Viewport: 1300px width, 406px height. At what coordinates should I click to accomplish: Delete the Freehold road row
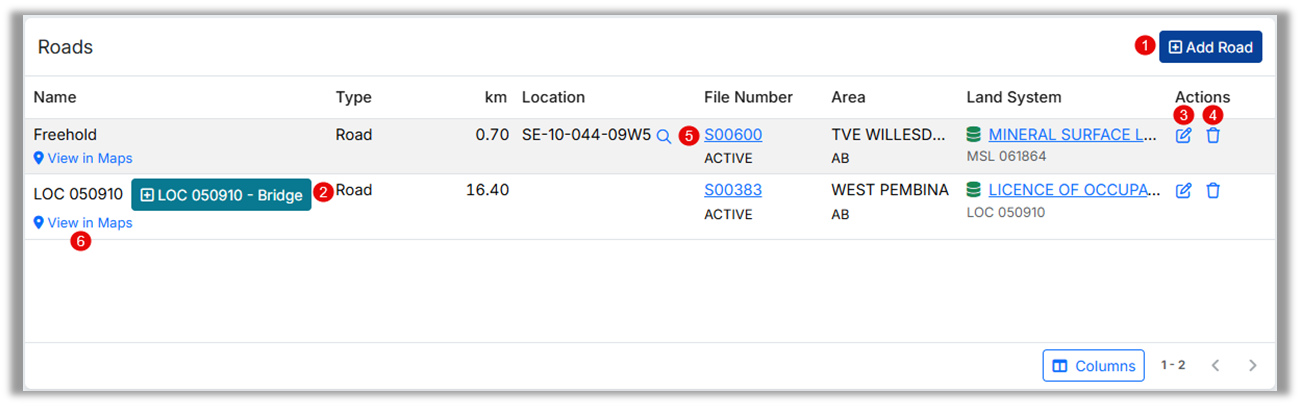(1213, 135)
